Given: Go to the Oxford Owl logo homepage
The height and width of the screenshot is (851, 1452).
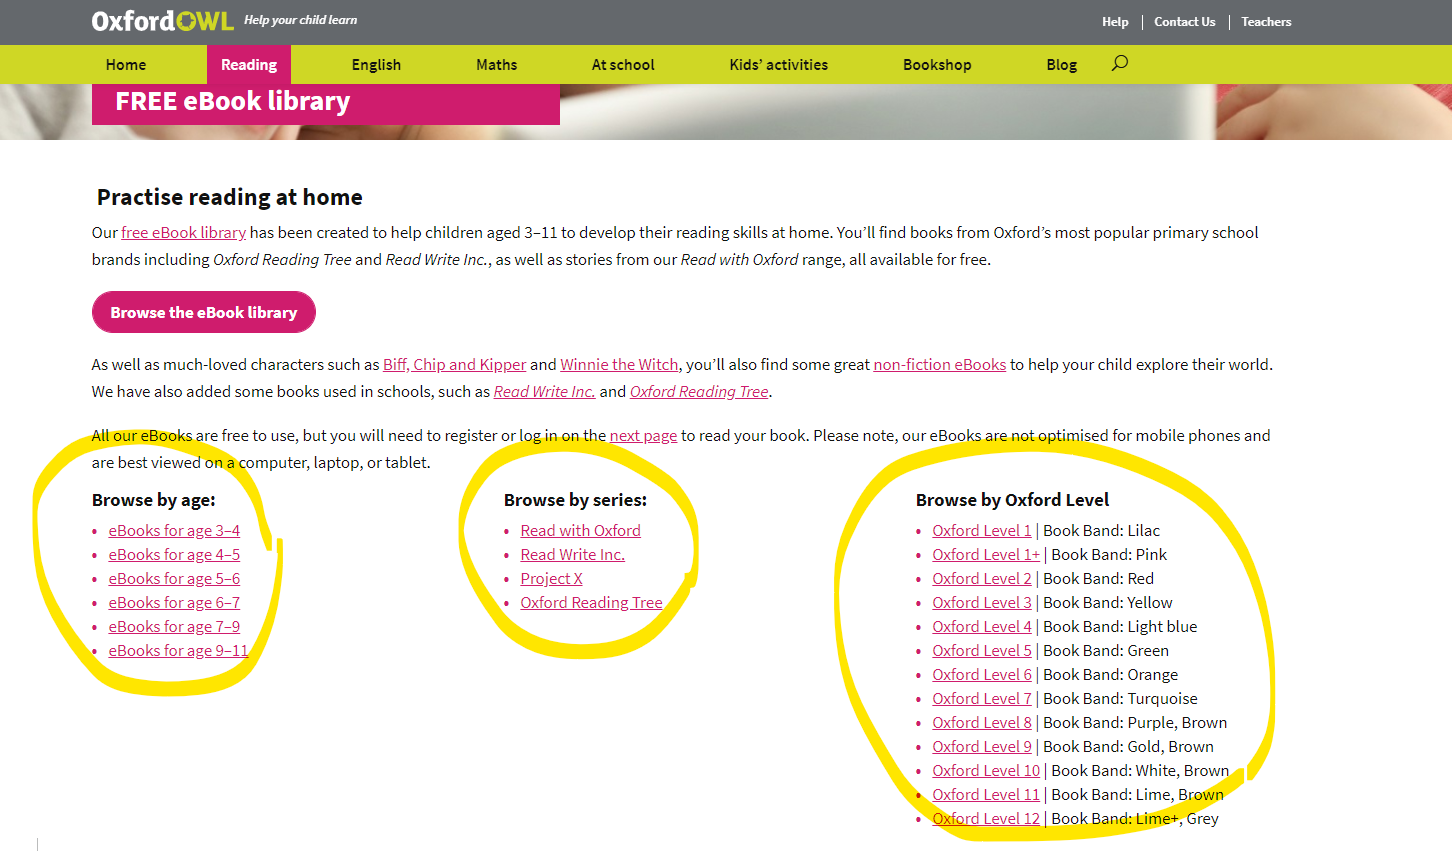Looking at the screenshot, I should 162,21.
